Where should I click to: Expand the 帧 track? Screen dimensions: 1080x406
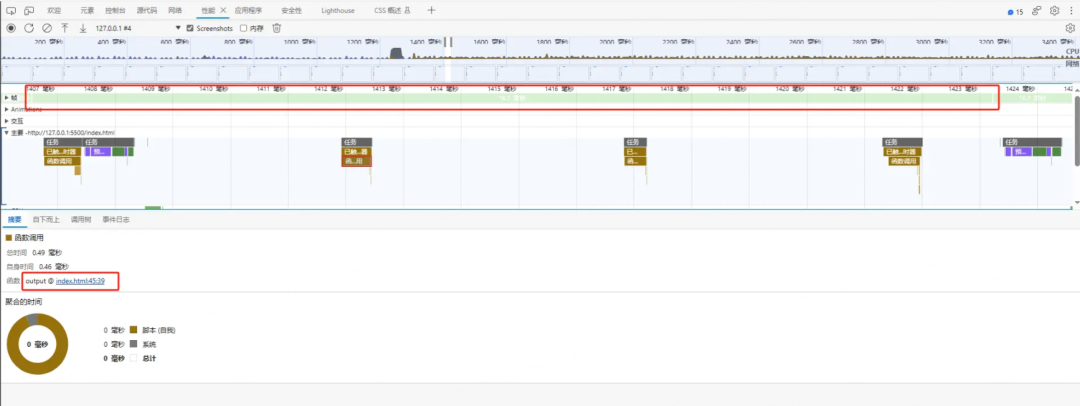click(7, 98)
